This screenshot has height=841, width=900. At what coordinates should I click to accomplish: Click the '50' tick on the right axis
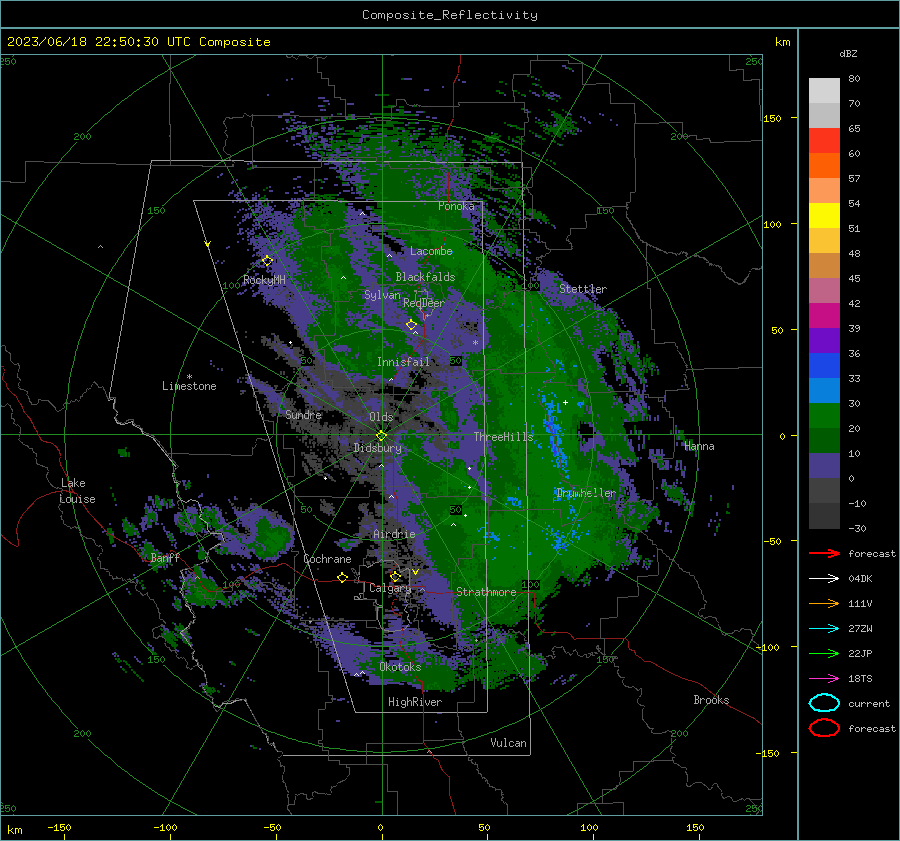click(777, 330)
